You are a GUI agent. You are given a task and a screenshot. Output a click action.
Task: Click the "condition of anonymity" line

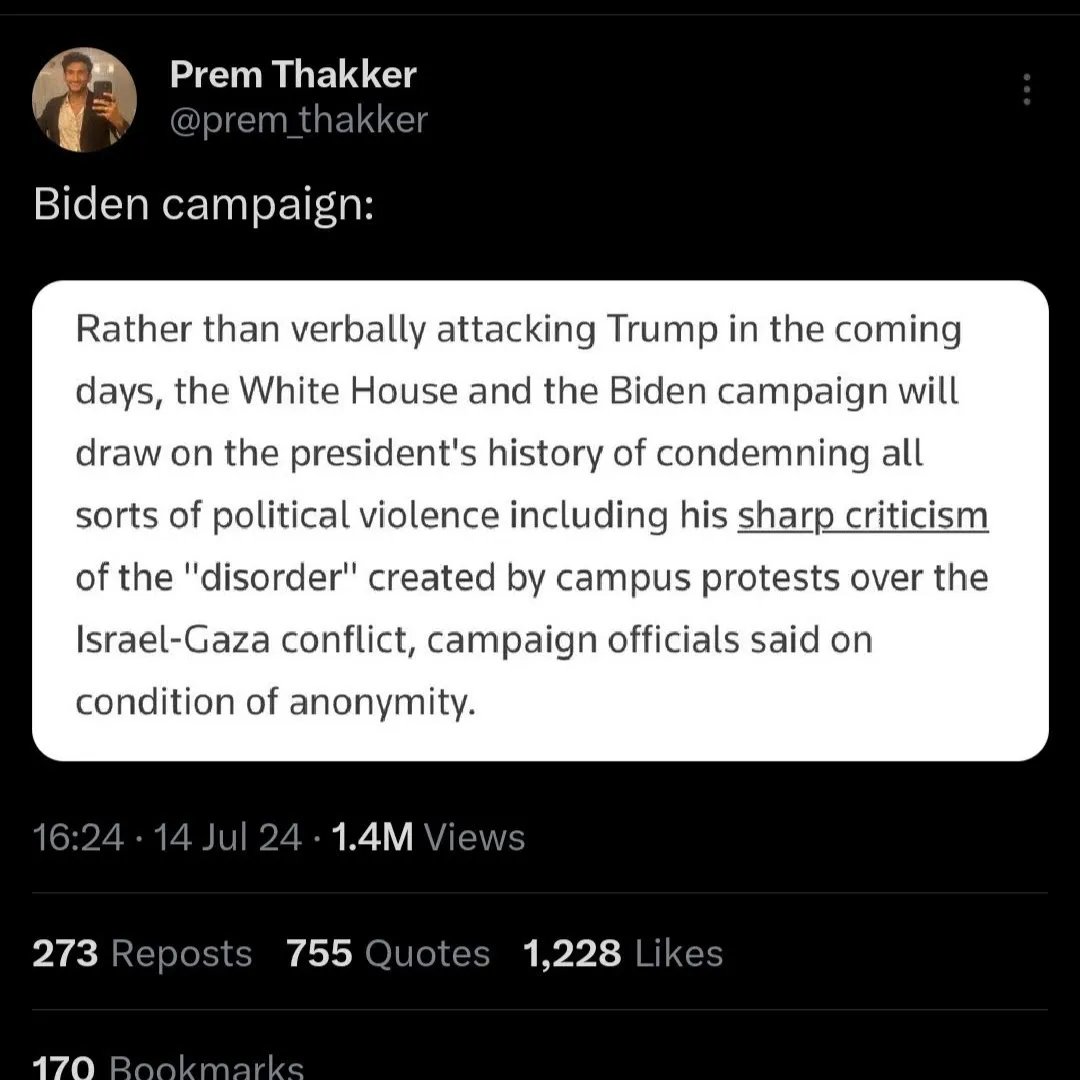point(272,703)
